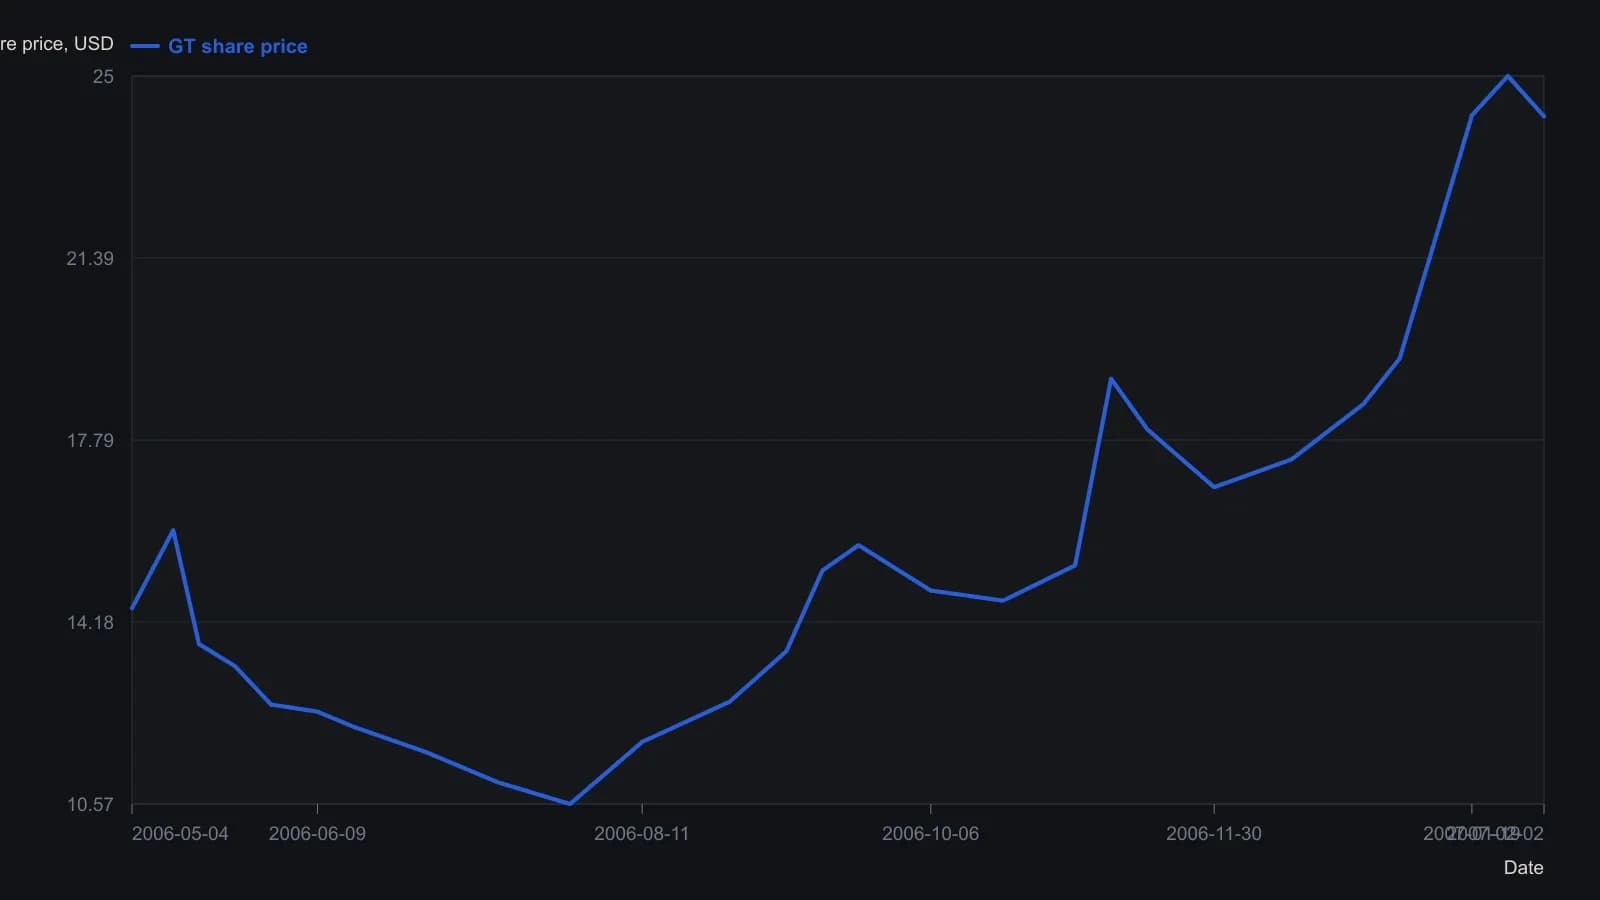This screenshot has height=900, width=1600.
Task: Click the share price USD axis title
Action: tap(57, 43)
